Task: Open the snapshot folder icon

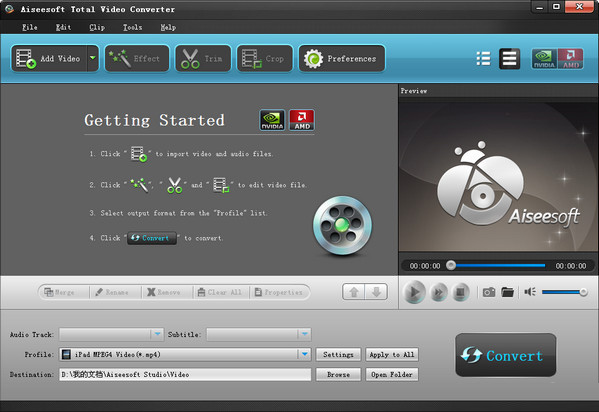Action: (507, 292)
